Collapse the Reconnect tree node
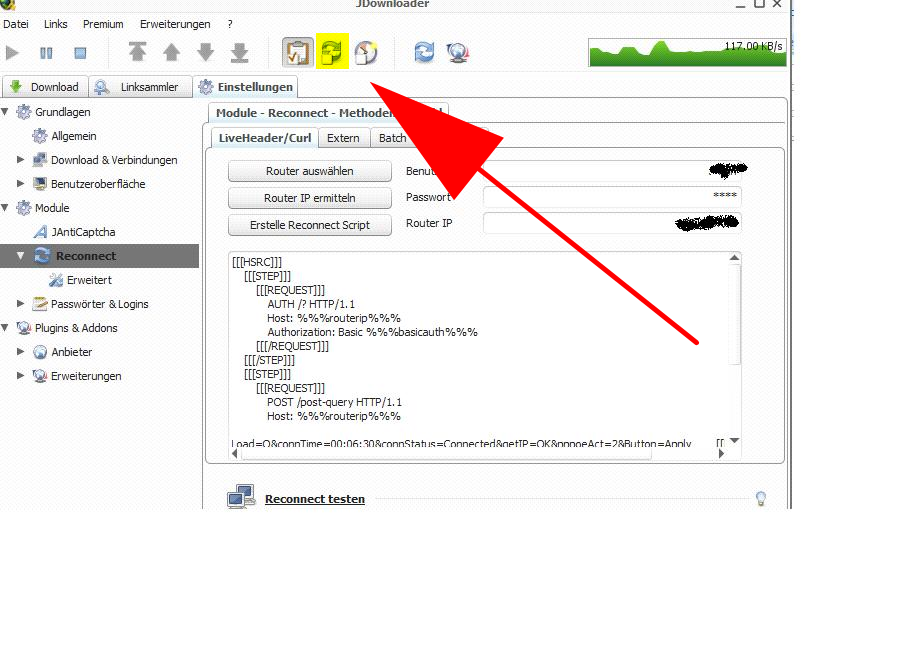923x646 pixels. pos(21,256)
